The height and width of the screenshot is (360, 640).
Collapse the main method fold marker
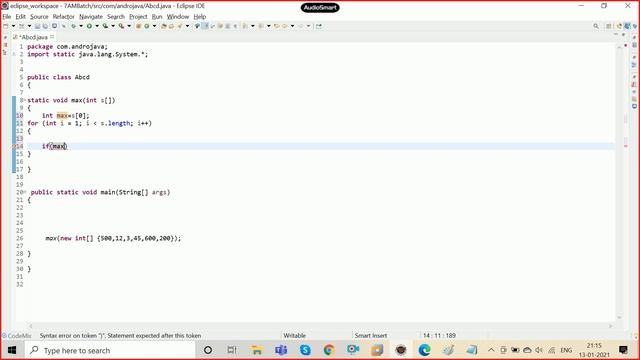pyautogui.click(x=25, y=192)
